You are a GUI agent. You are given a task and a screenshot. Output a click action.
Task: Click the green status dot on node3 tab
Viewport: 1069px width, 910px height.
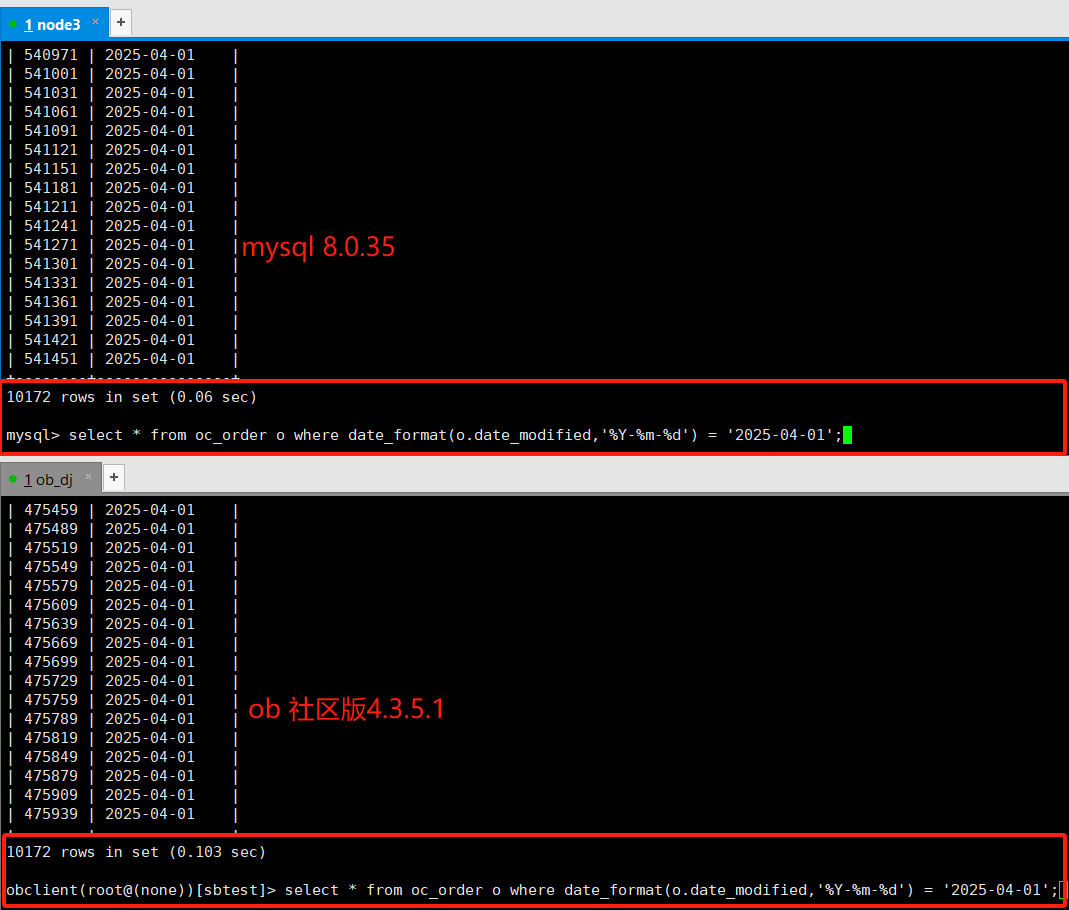[x=13, y=24]
